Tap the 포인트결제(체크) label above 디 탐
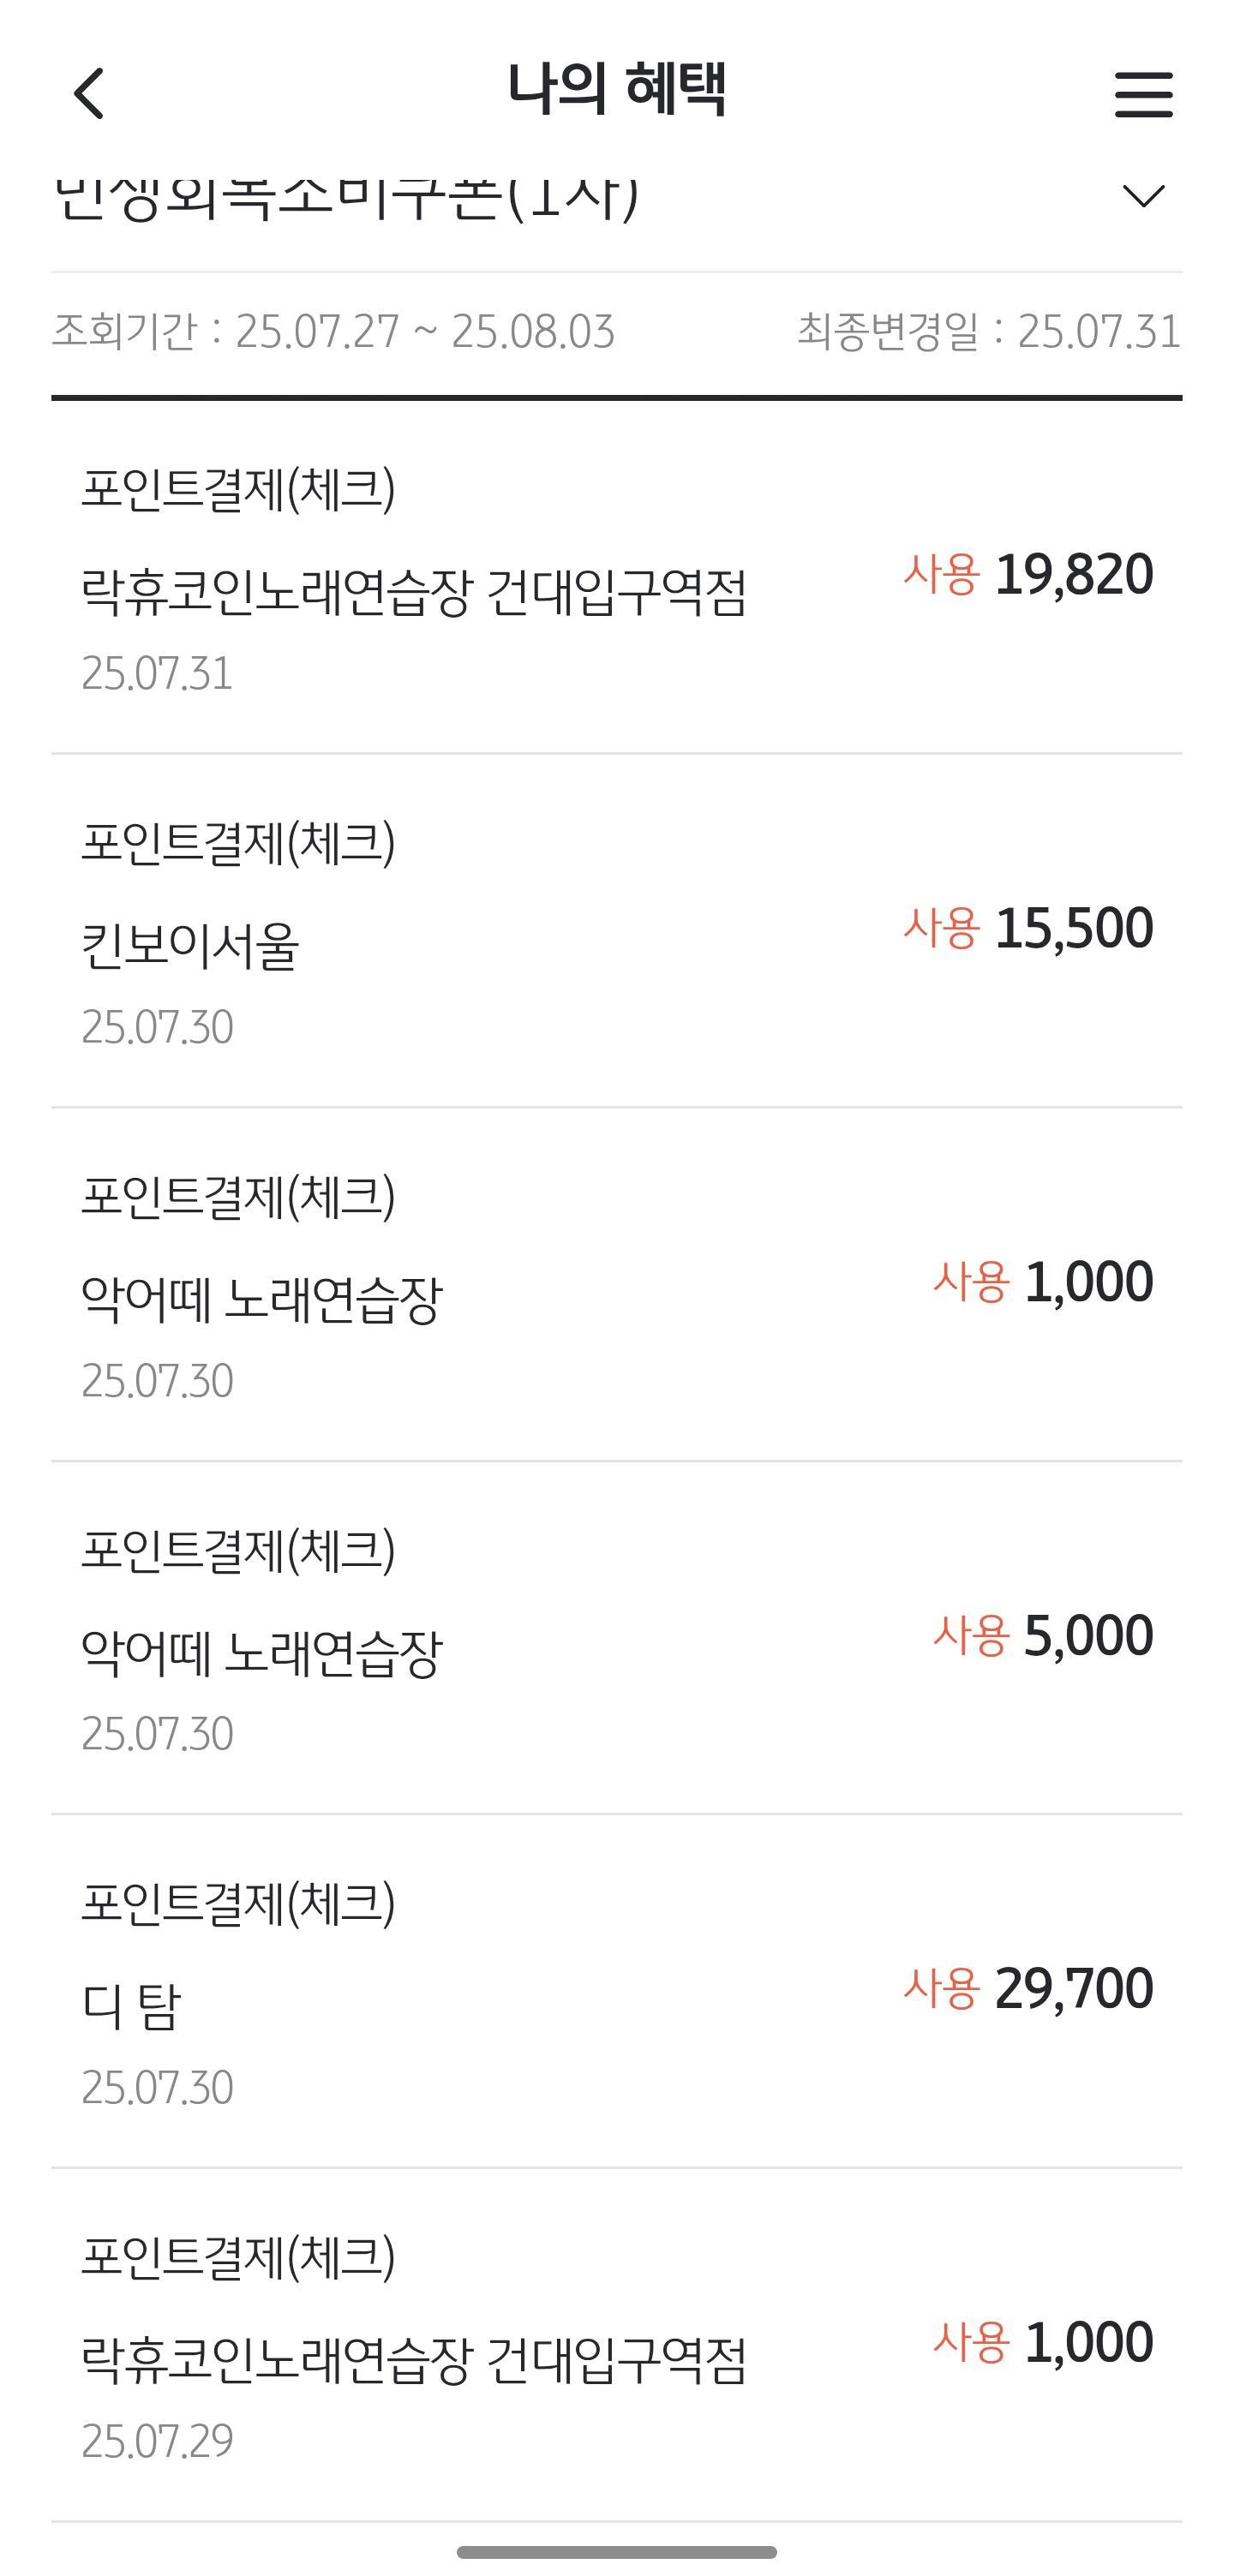Viewport: 1234px width, 2576px height. [x=238, y=1902]
